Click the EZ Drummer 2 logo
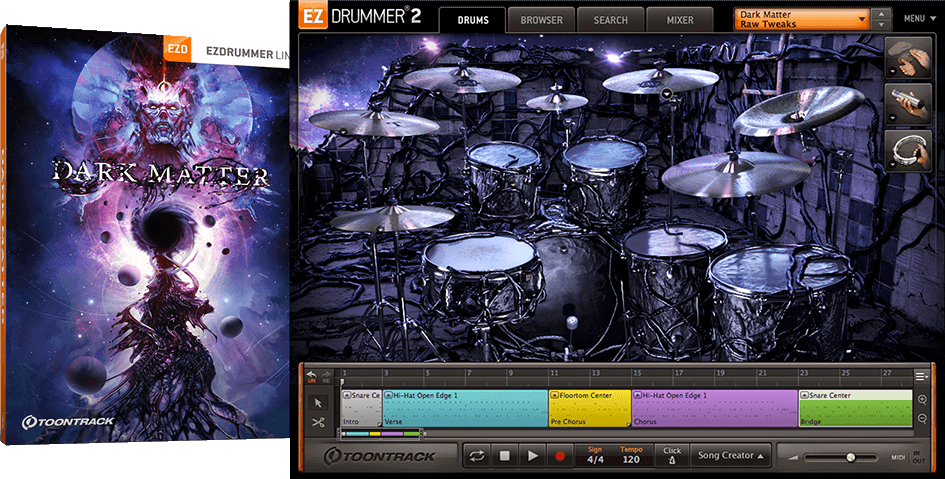Screen dimensions: 945x479 [360, 16]
